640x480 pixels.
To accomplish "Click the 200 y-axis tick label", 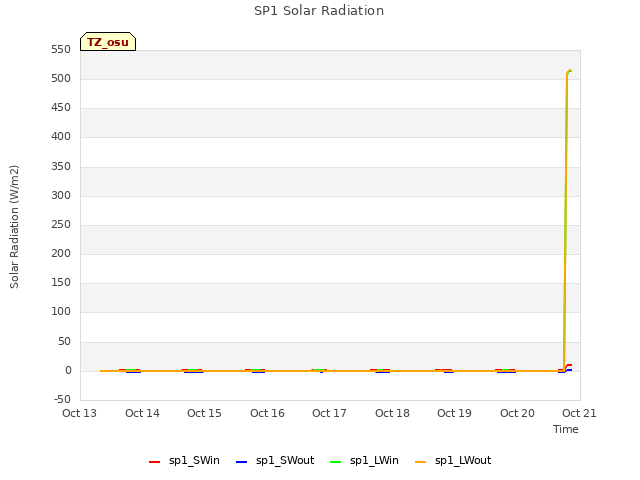I will (x=61, y=253).
